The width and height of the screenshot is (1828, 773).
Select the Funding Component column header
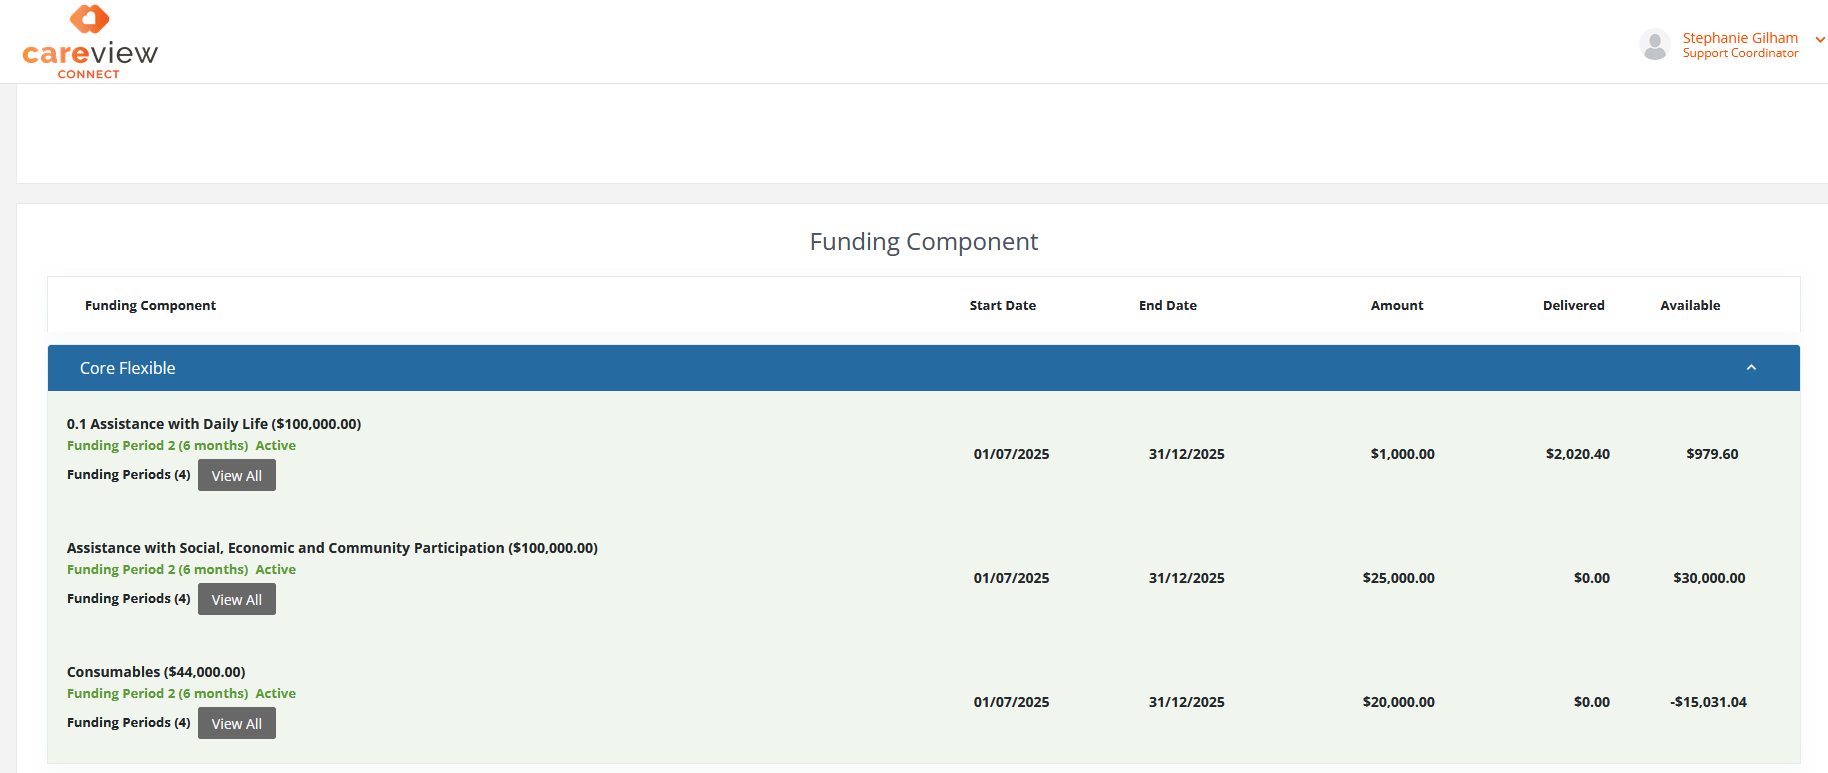coord(150,305)
